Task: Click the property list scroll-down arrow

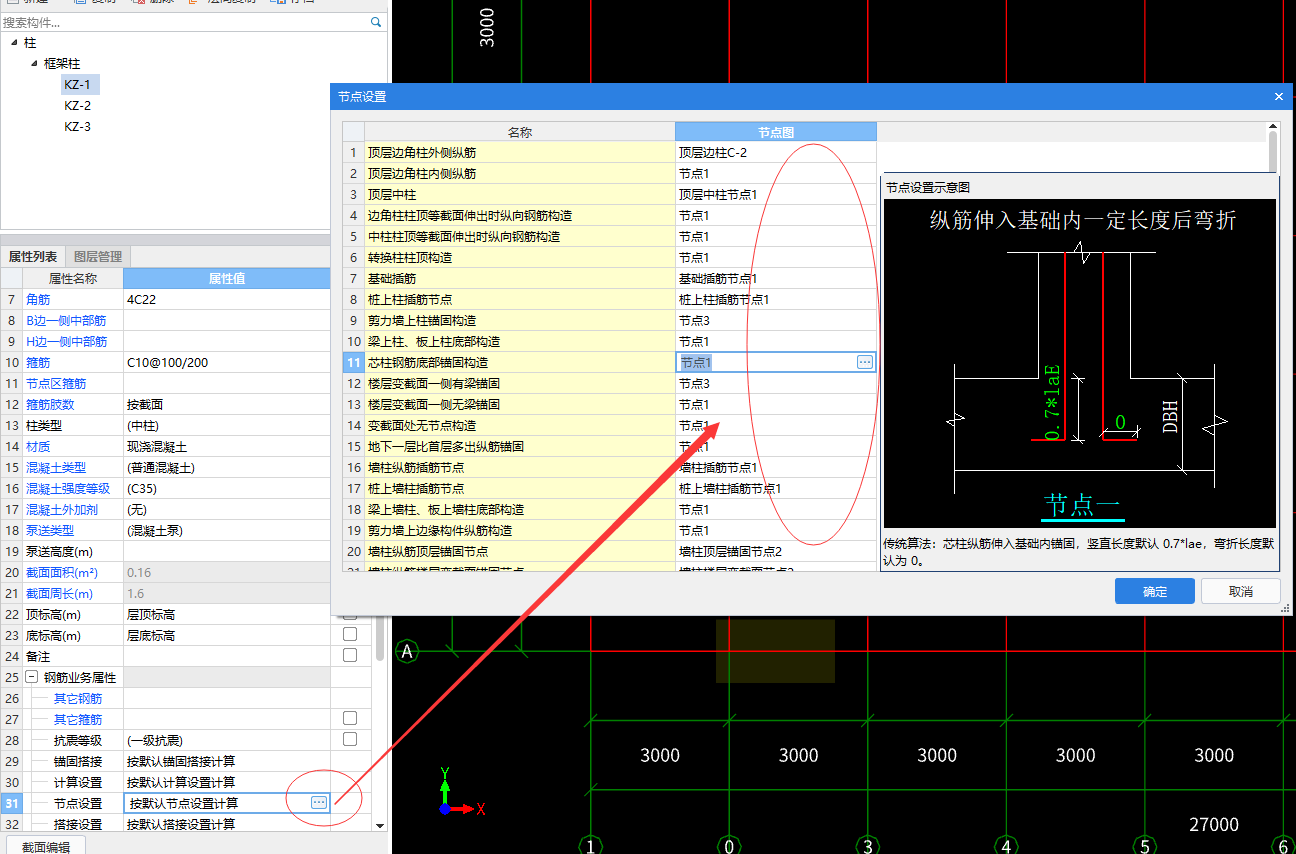Action: point(379,826)
